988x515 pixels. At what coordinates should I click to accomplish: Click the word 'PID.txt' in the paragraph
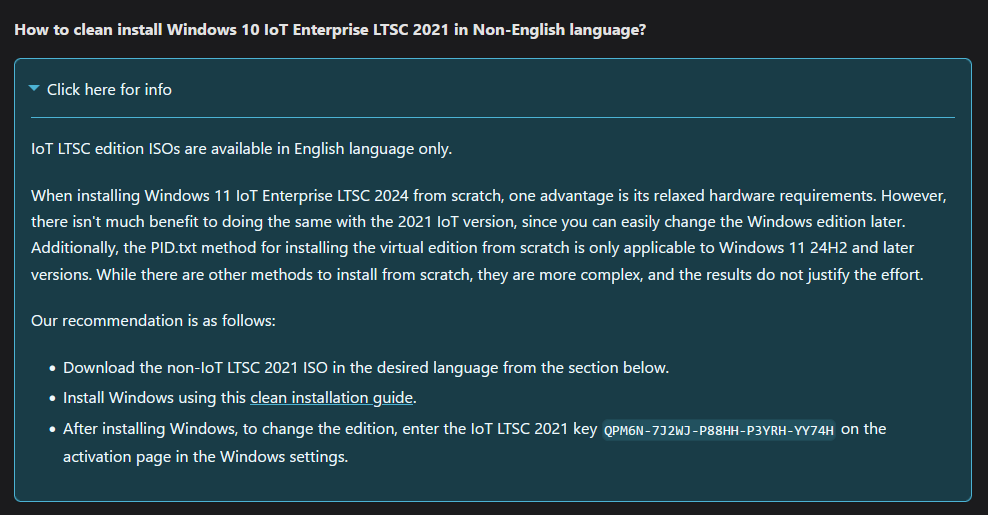[x=173, y=248]
